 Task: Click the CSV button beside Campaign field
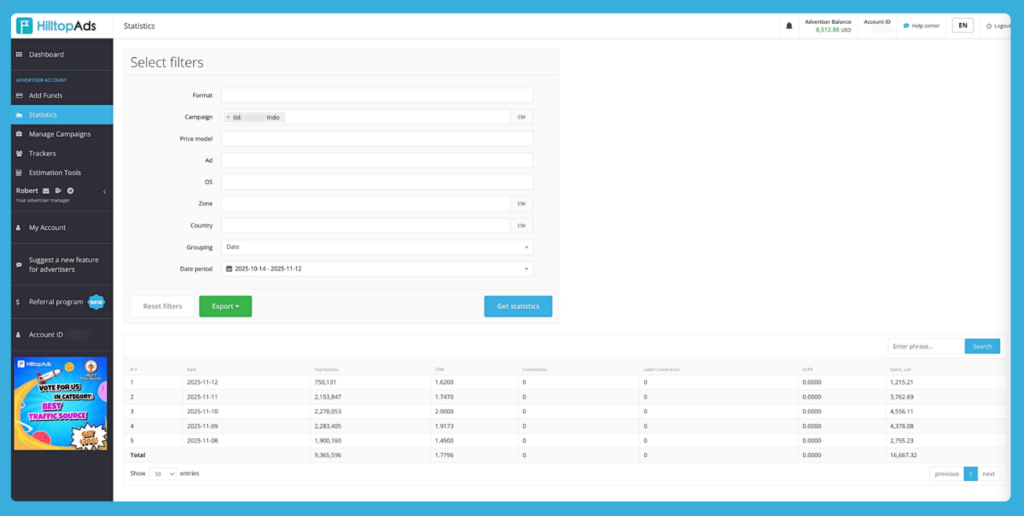point(521,117)
